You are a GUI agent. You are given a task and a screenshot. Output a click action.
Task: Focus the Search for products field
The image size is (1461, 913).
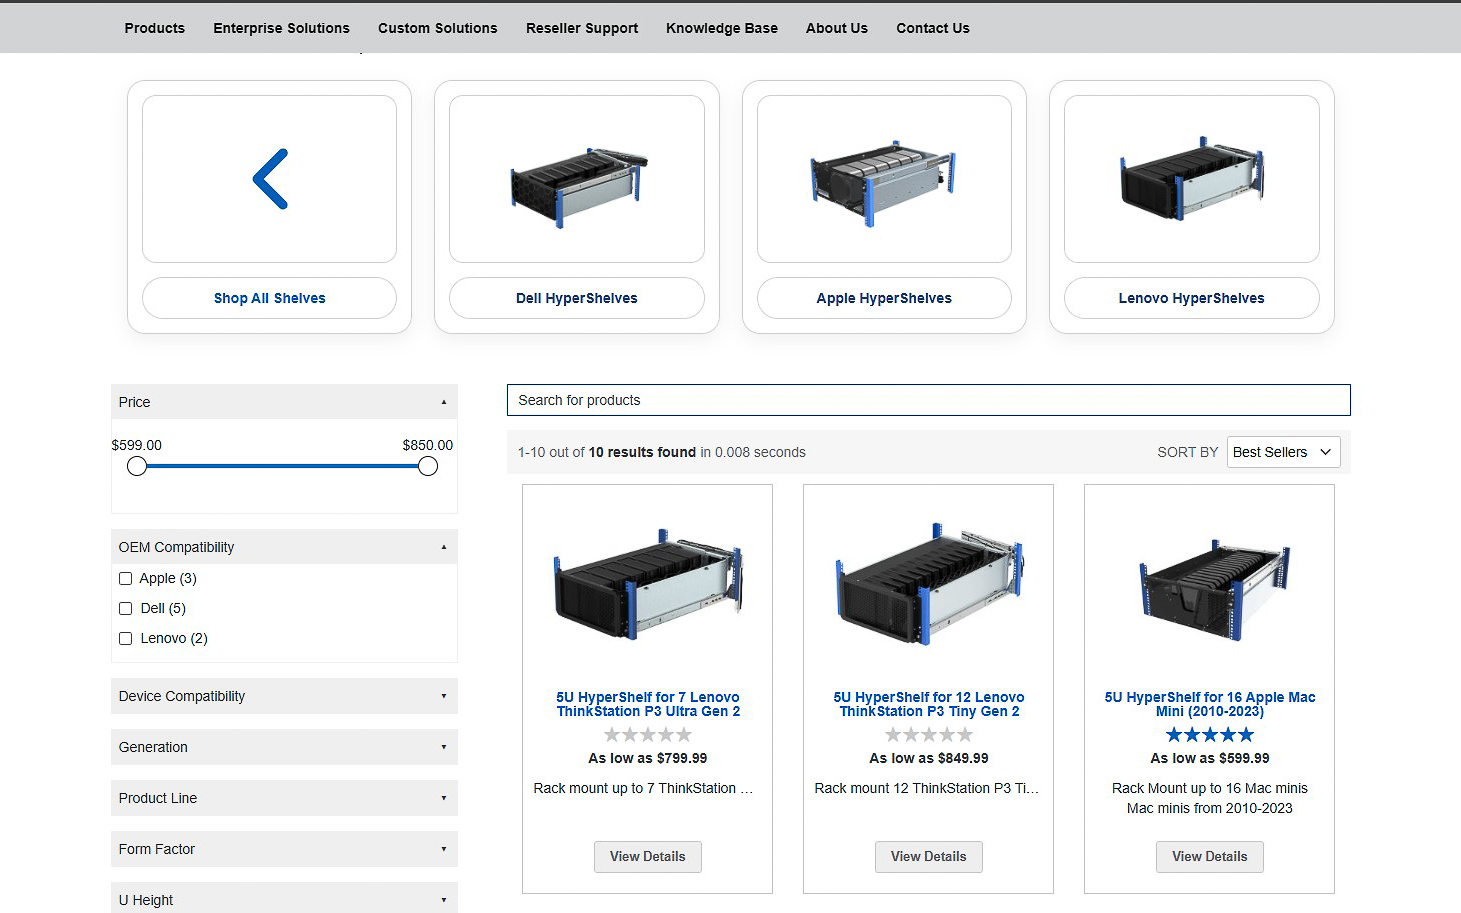[x=929, y=400]
